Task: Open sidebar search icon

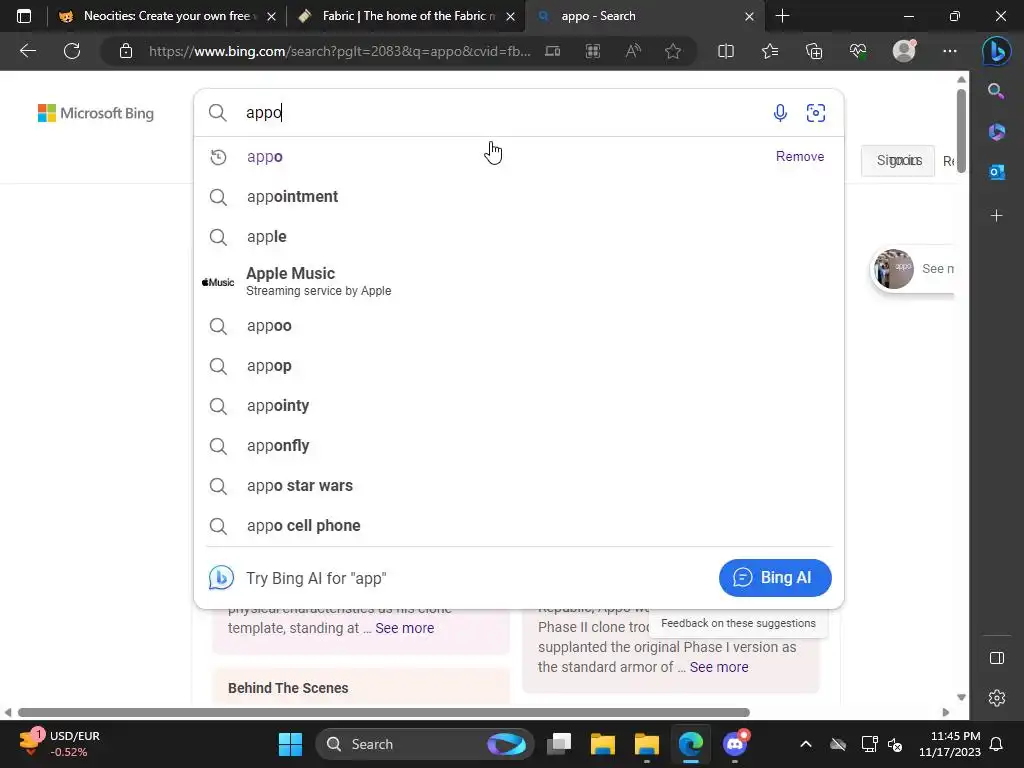Action: click(996, 91)
